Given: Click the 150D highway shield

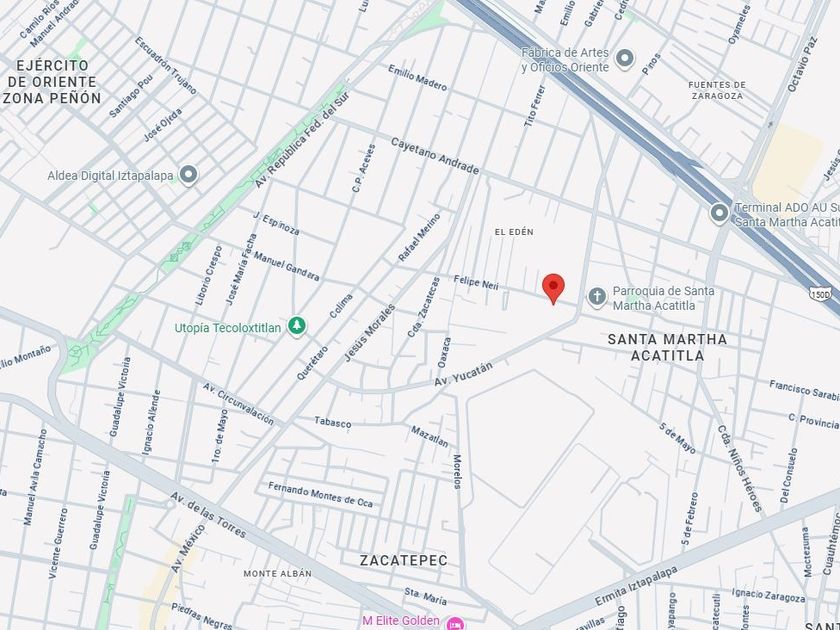Looking at the screenshot, I should [820, 294].
